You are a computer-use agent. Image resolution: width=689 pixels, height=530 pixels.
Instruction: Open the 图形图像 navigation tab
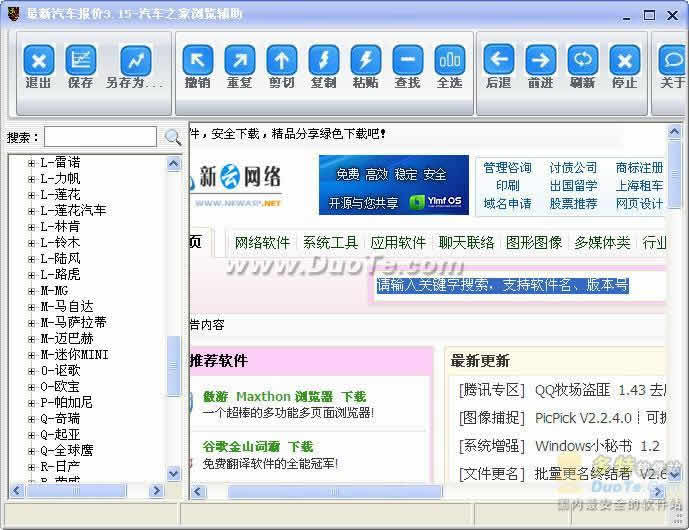pyautogui.click(x=534, y=243)
